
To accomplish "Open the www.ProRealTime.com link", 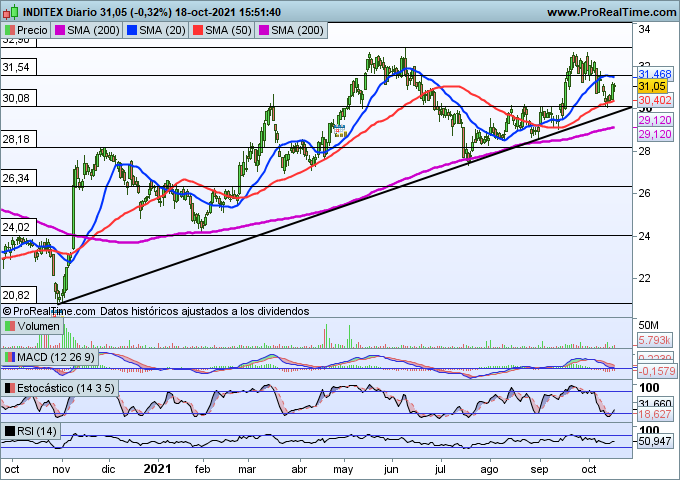I will pos(611,12).
